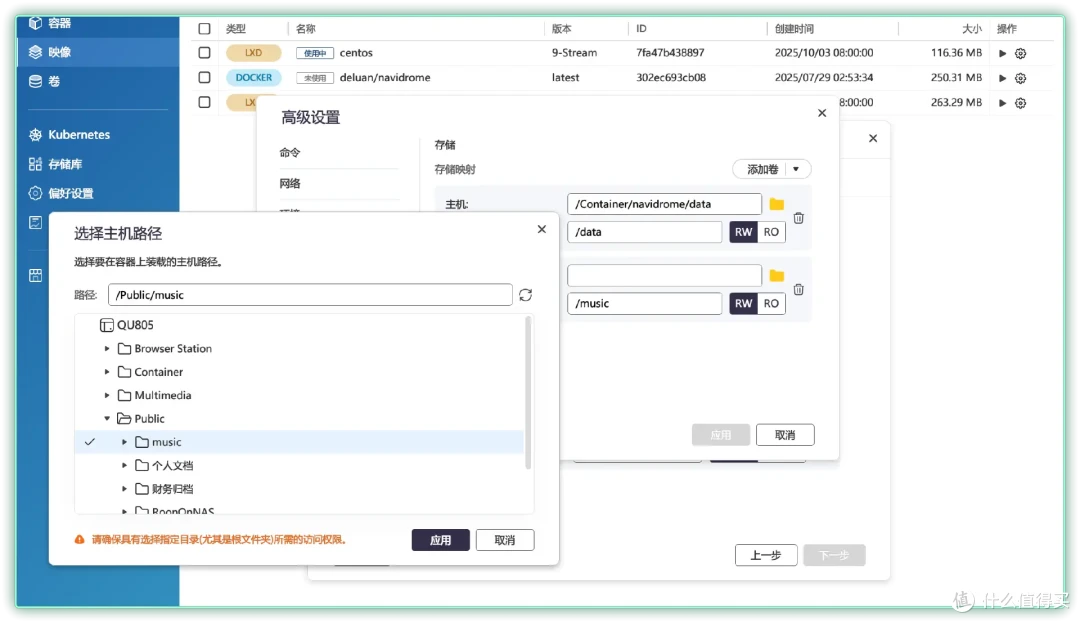Toggle the select-all checkbox in image table header
This screenshot has height=623, width=1080.
(x=205, y=28)
